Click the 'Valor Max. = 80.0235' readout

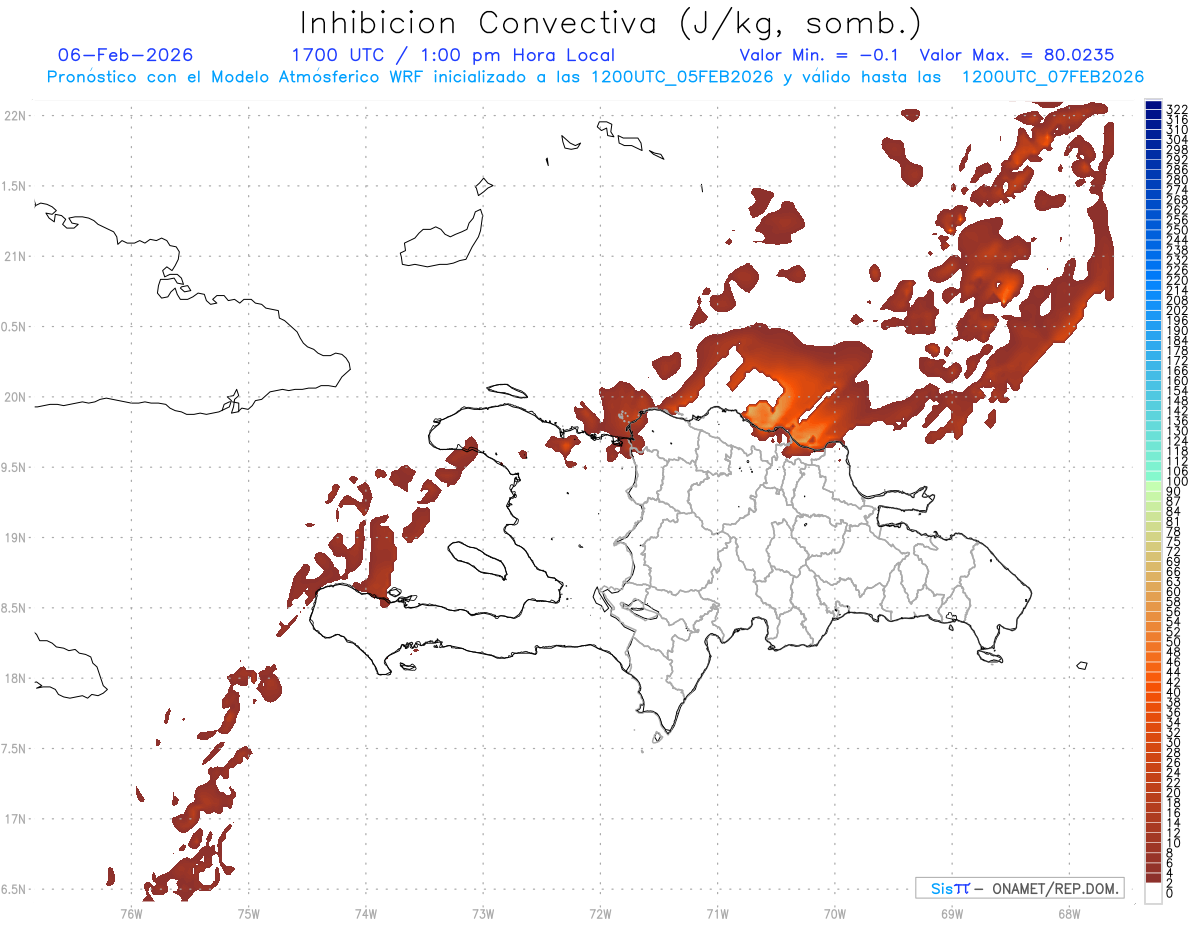[x=1017, y=55]
